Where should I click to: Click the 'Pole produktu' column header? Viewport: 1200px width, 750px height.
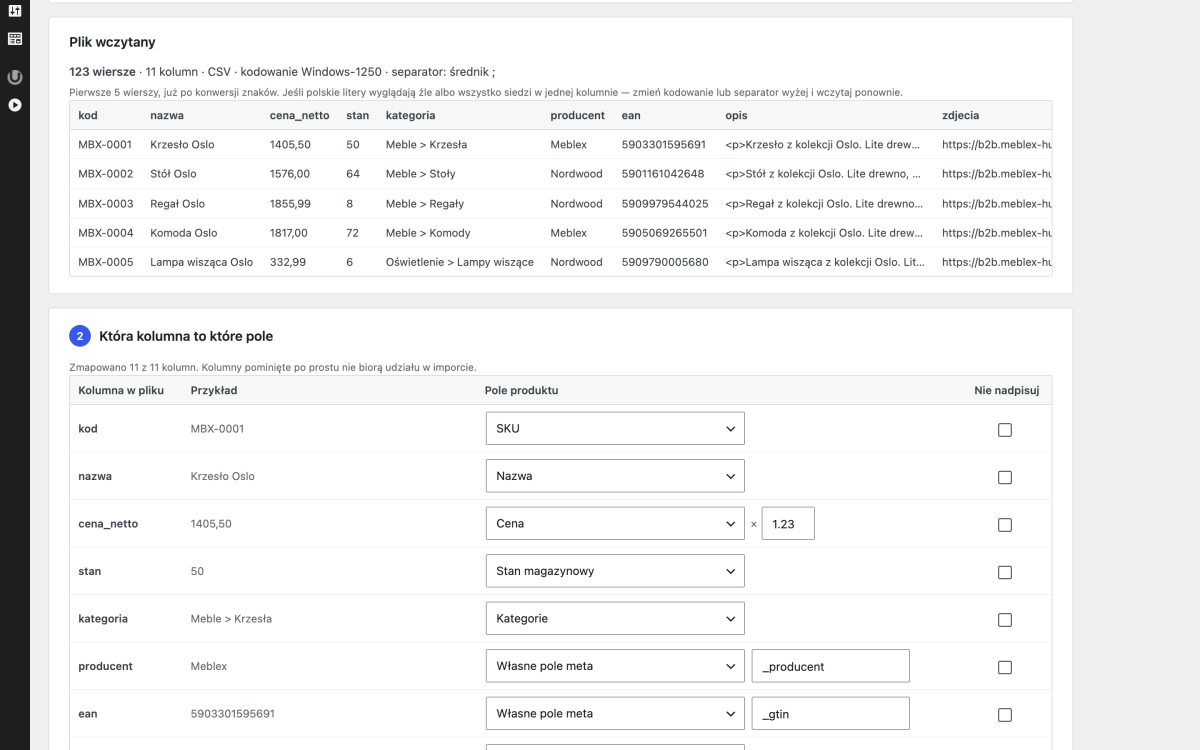[521, 390]
